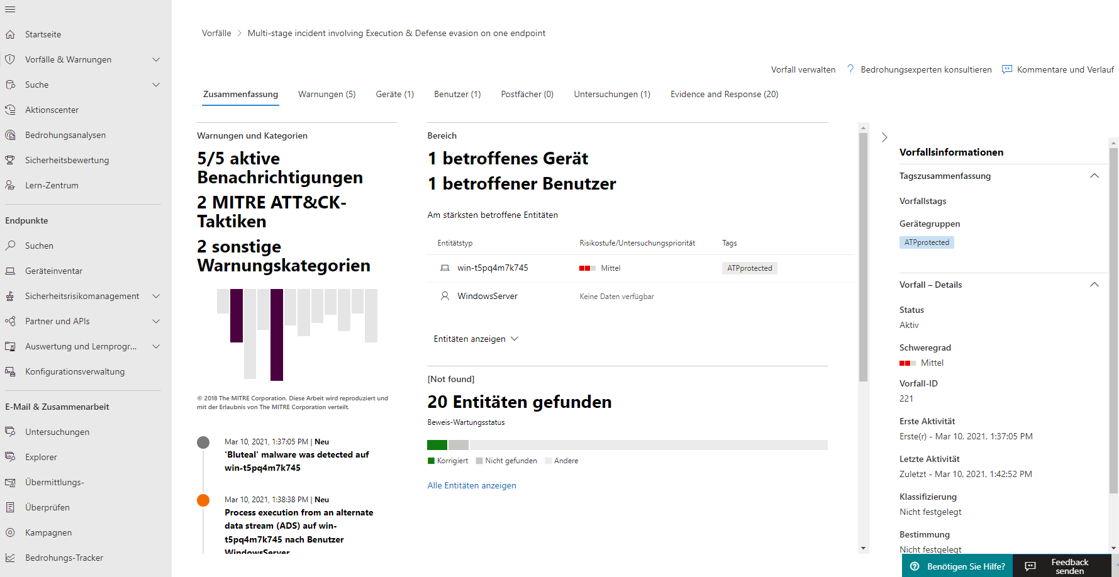This screenshot has height=577, width=1119.
Task: Click the Beweis-Wartungsstatus progress bar
Action: 626,443
